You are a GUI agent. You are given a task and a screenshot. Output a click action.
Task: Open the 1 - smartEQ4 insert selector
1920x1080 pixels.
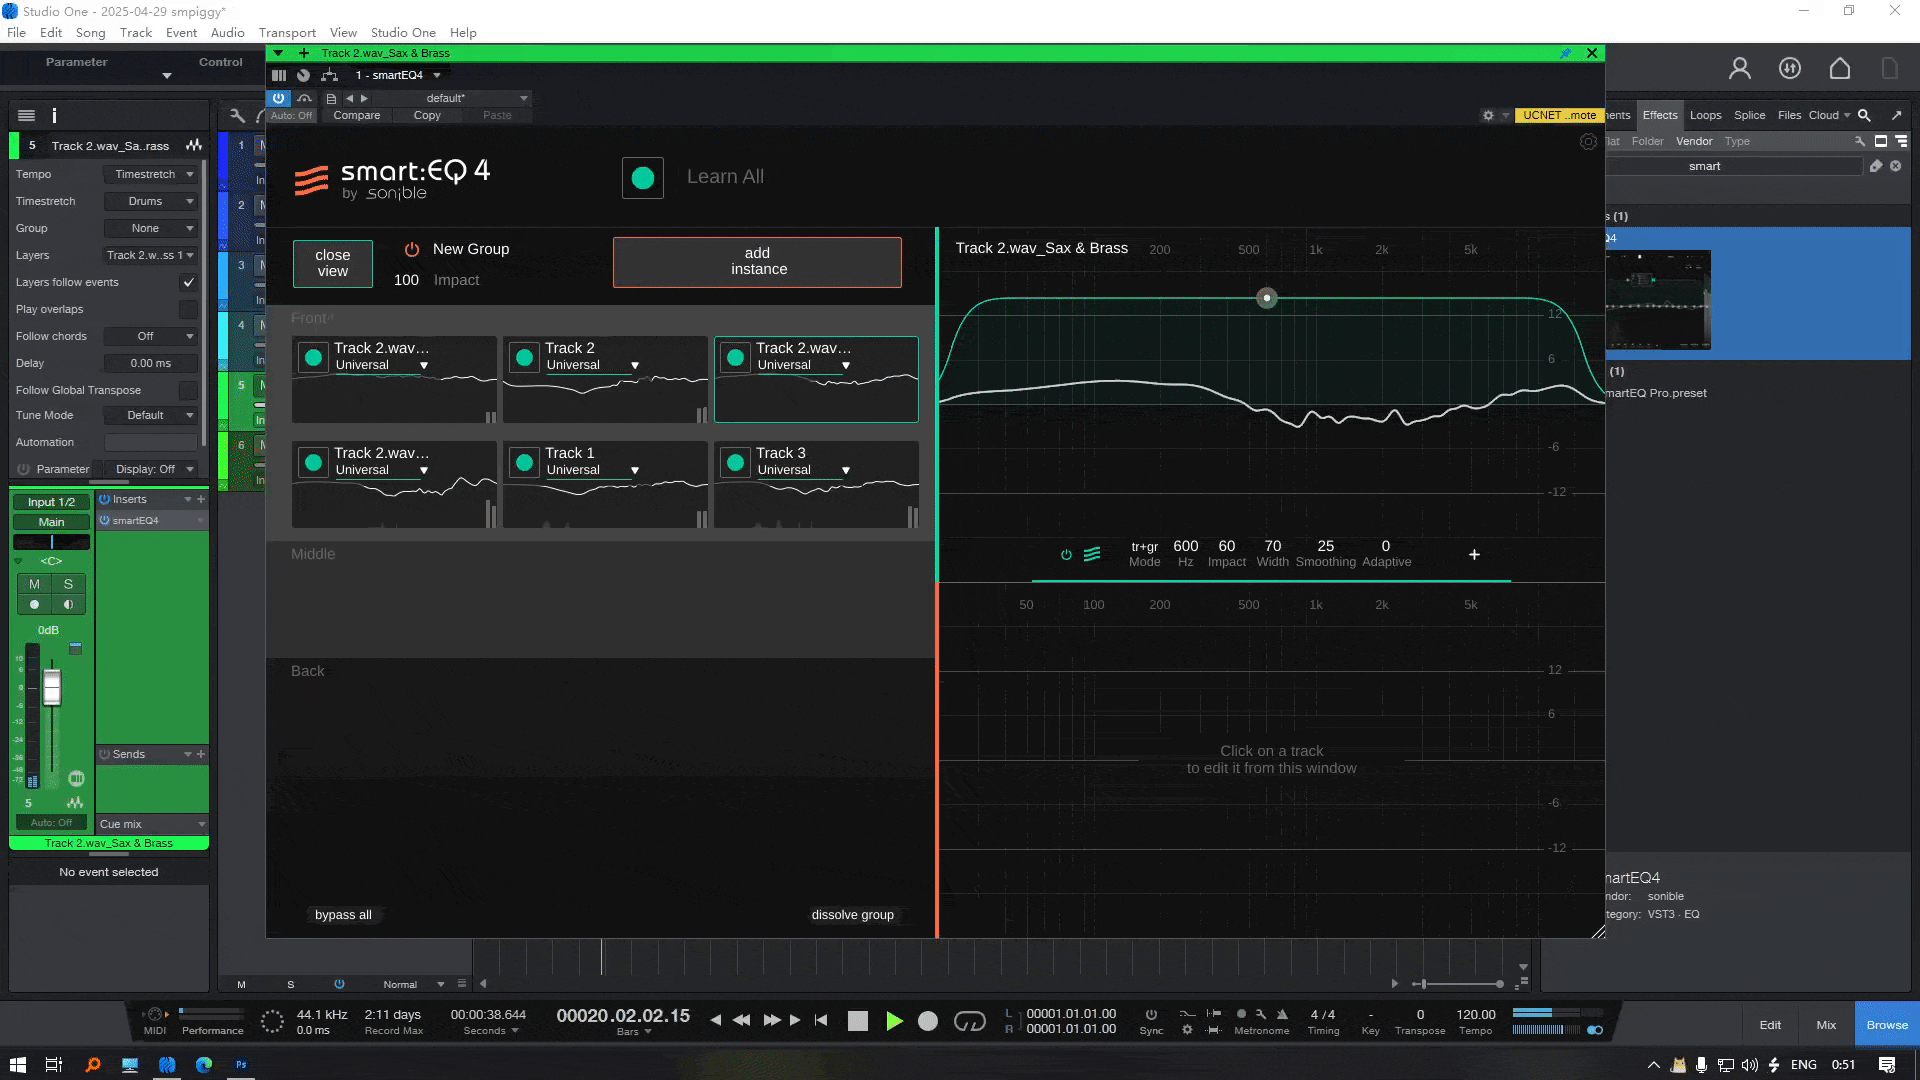tap(397, 75)
